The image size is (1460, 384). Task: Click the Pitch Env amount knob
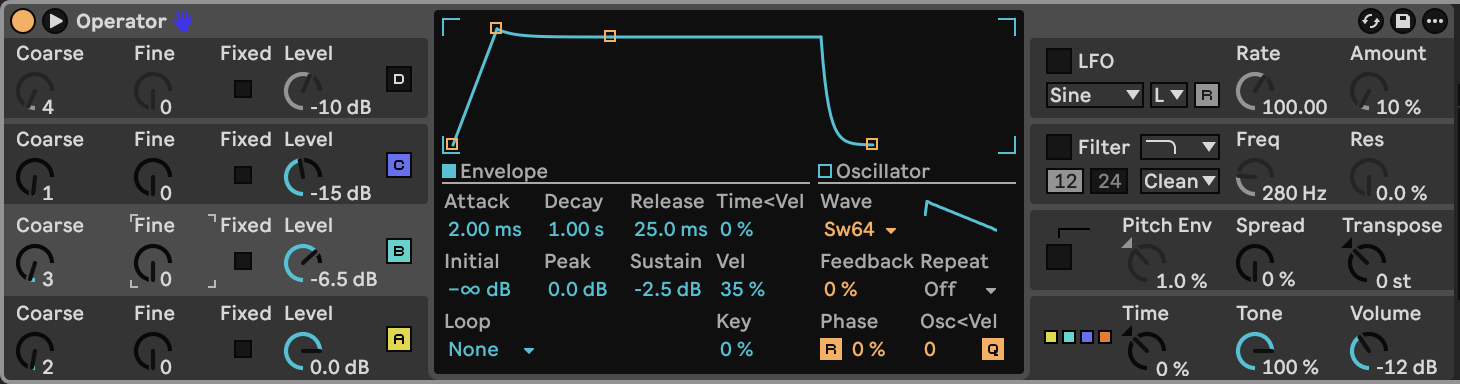(1145, 263)
